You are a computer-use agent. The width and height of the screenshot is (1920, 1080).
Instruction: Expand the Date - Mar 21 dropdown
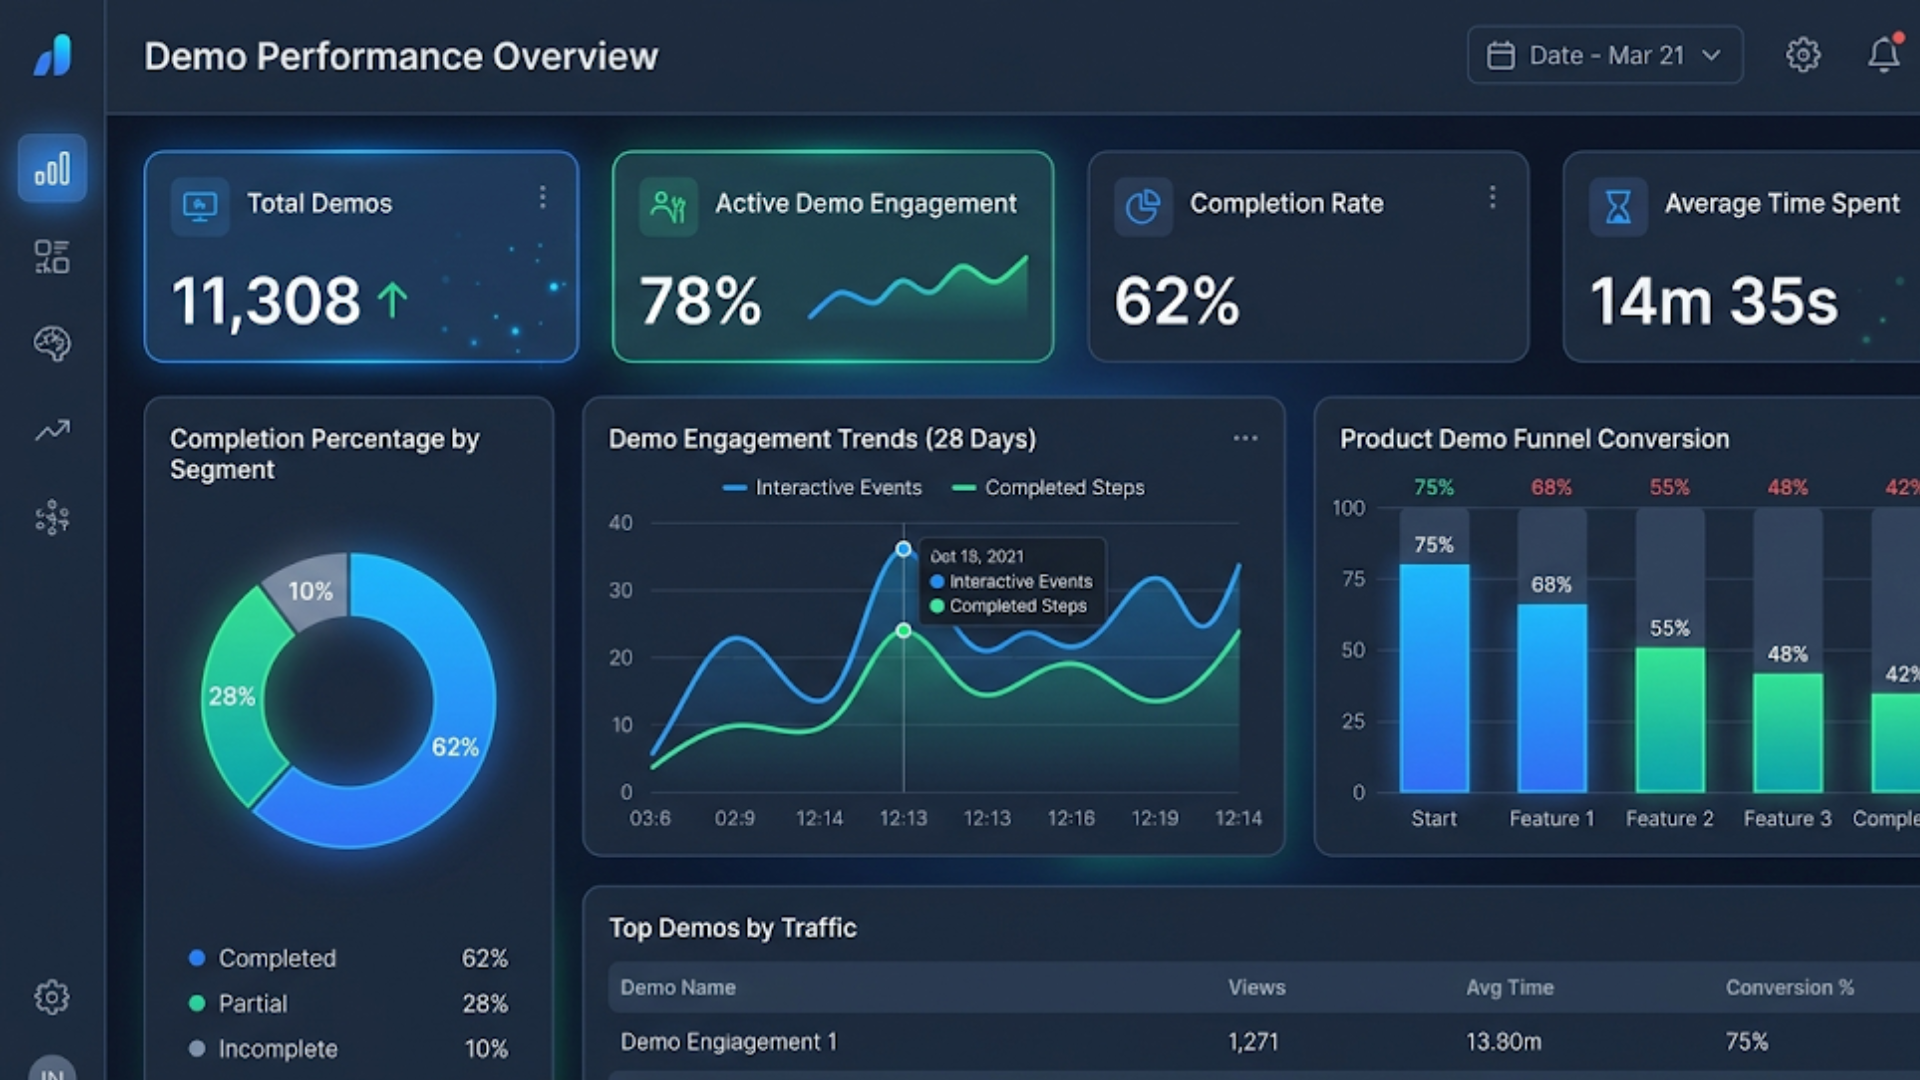tap(1604, 55)
